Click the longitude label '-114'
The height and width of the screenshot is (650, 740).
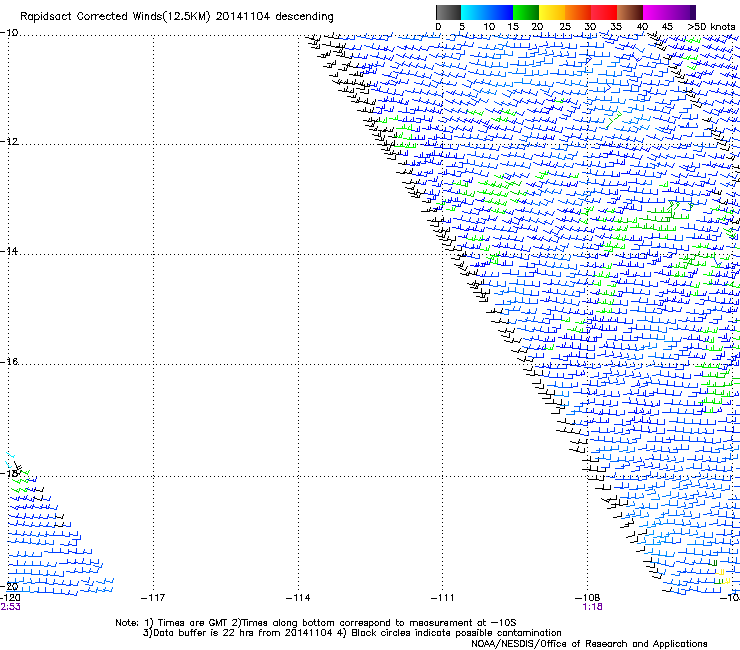[x=298, y=598]
